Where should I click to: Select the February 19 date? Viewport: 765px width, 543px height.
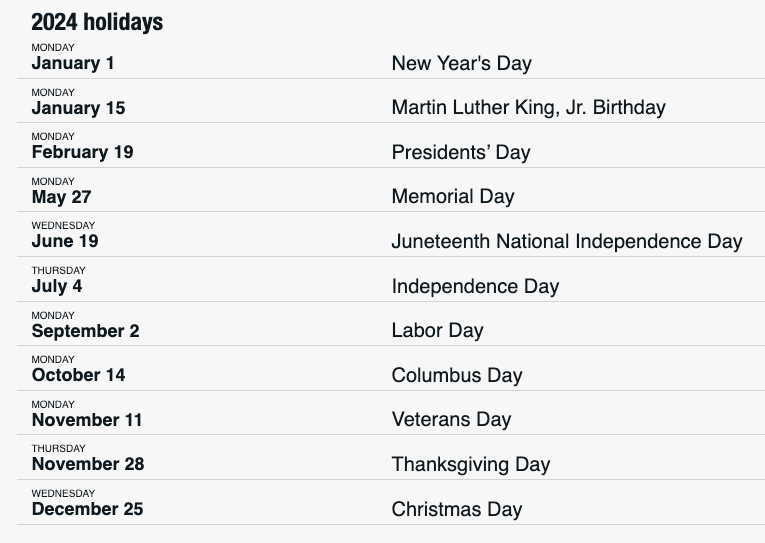pyautogui.click(x=82, y=152)
